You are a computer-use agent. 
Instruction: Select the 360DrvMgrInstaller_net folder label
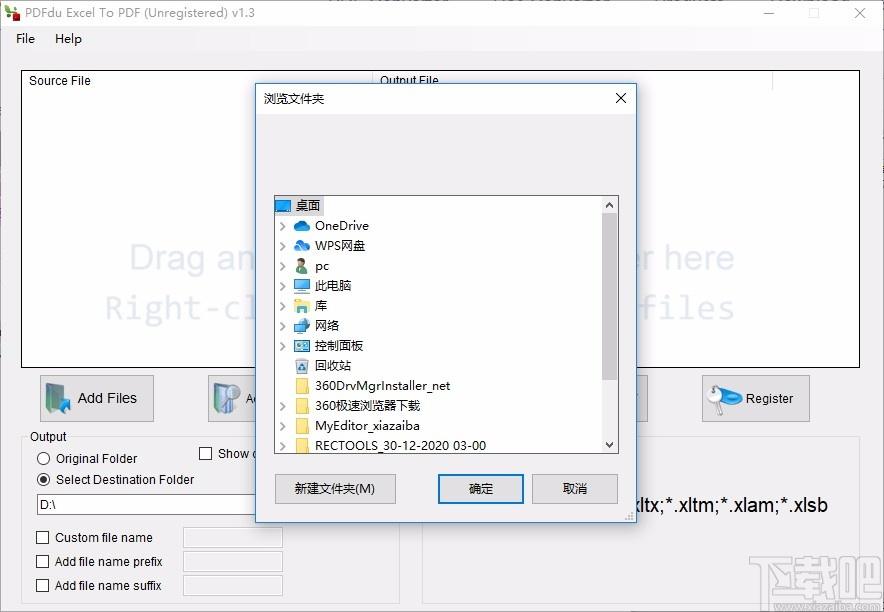383,386
